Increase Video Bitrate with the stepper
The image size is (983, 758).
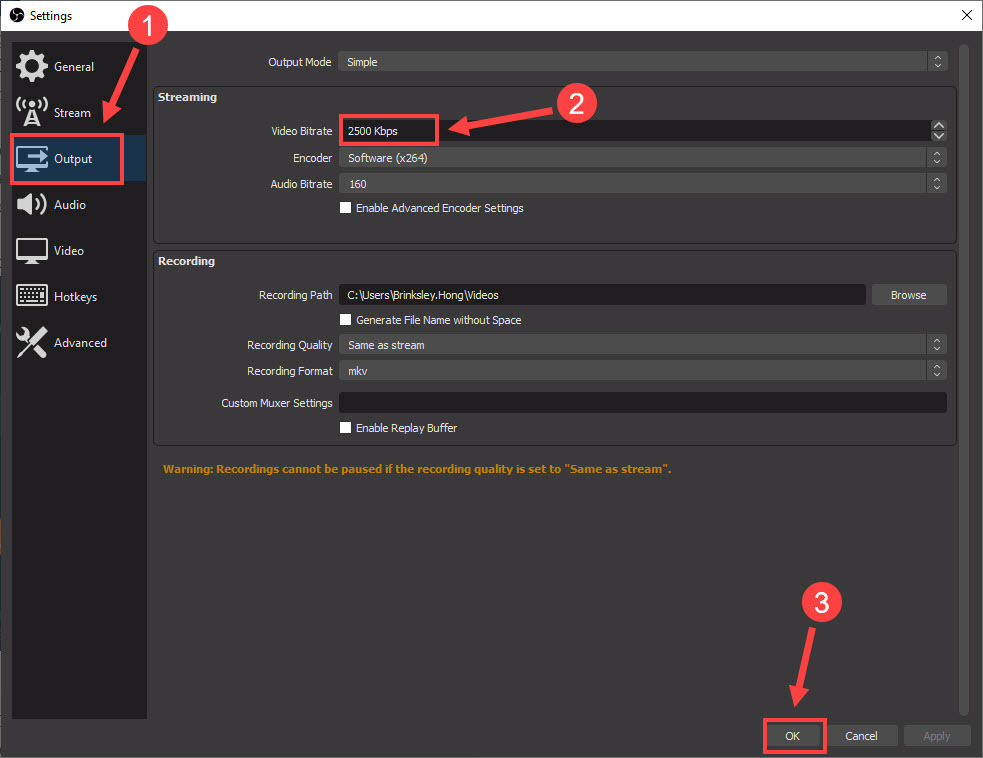coord(938,124)
